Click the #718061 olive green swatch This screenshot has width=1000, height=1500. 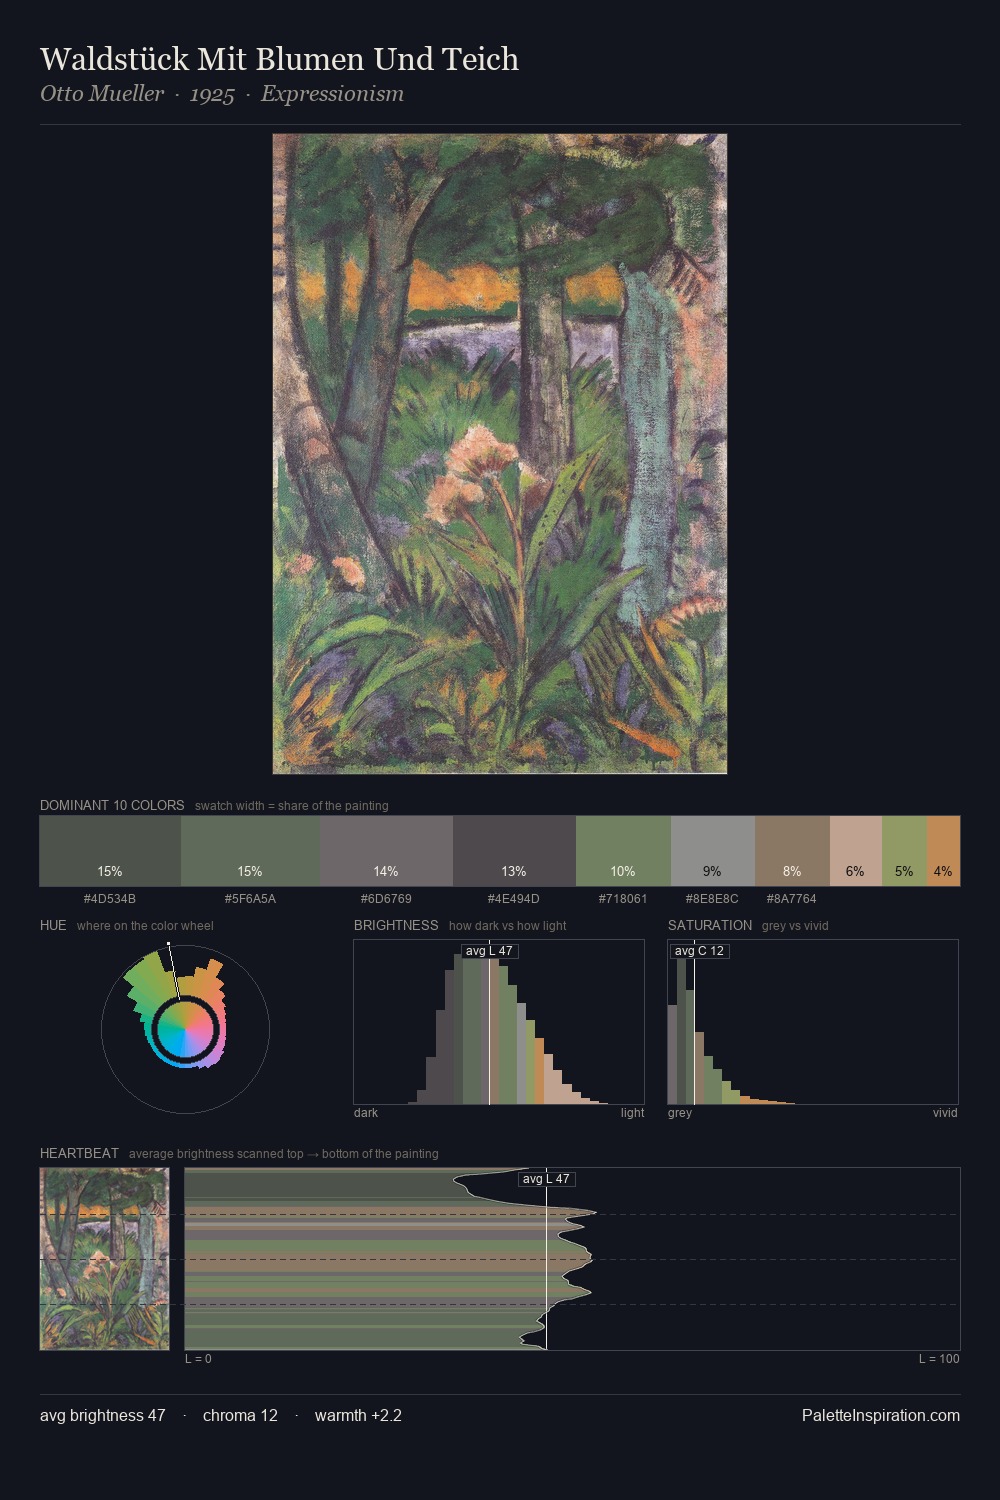pos(623,851)
